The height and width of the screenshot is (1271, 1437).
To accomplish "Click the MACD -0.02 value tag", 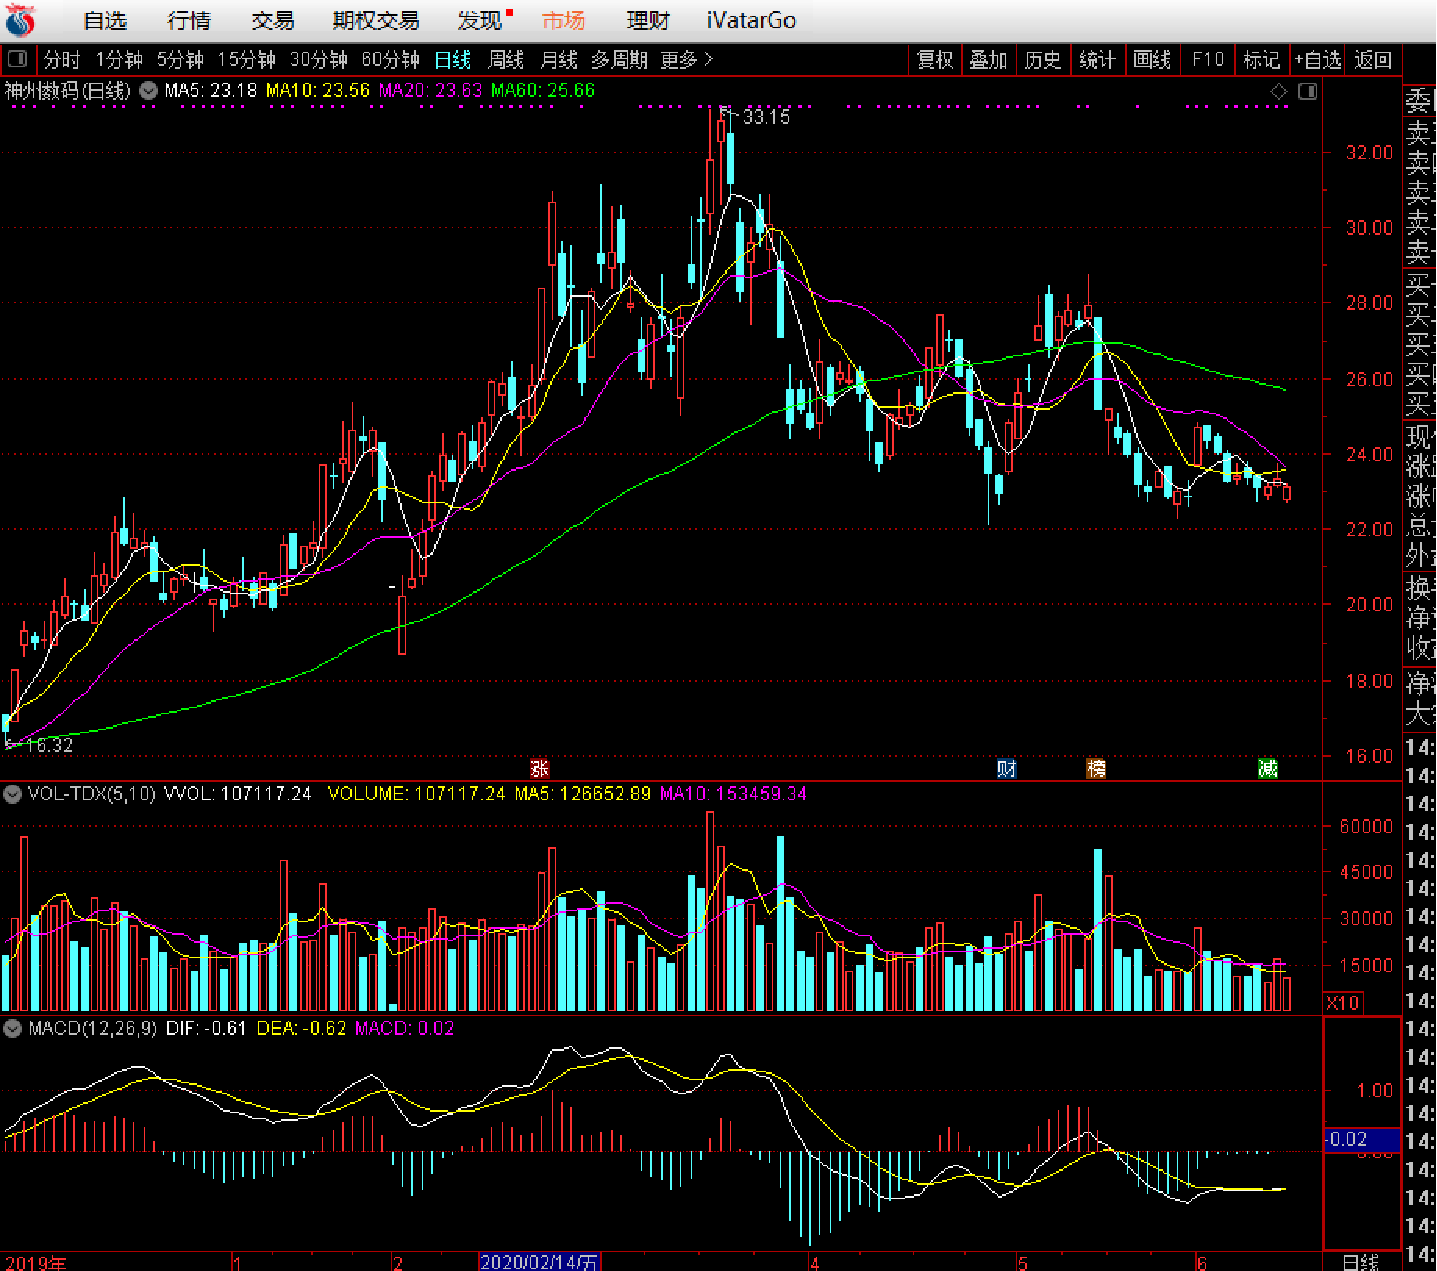I will 1361,1139.
